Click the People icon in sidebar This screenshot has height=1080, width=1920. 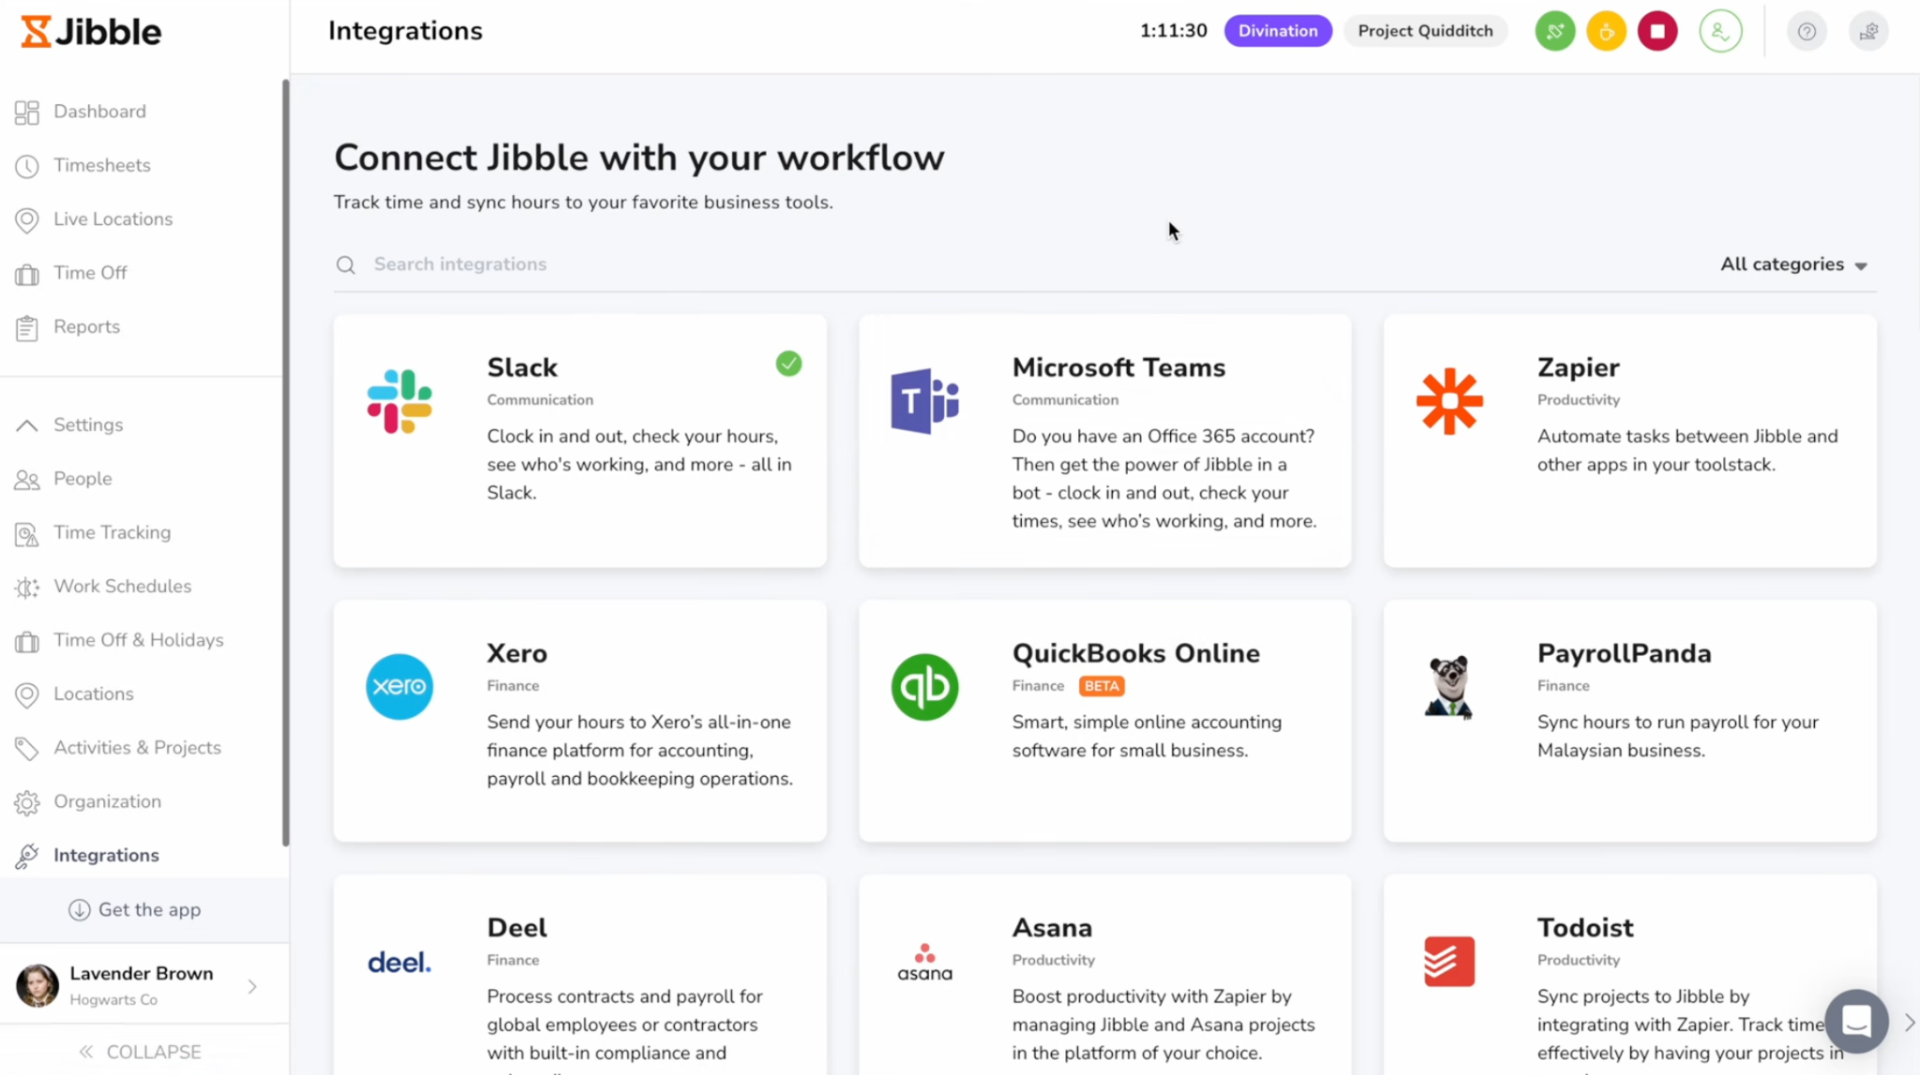[27, 480]
